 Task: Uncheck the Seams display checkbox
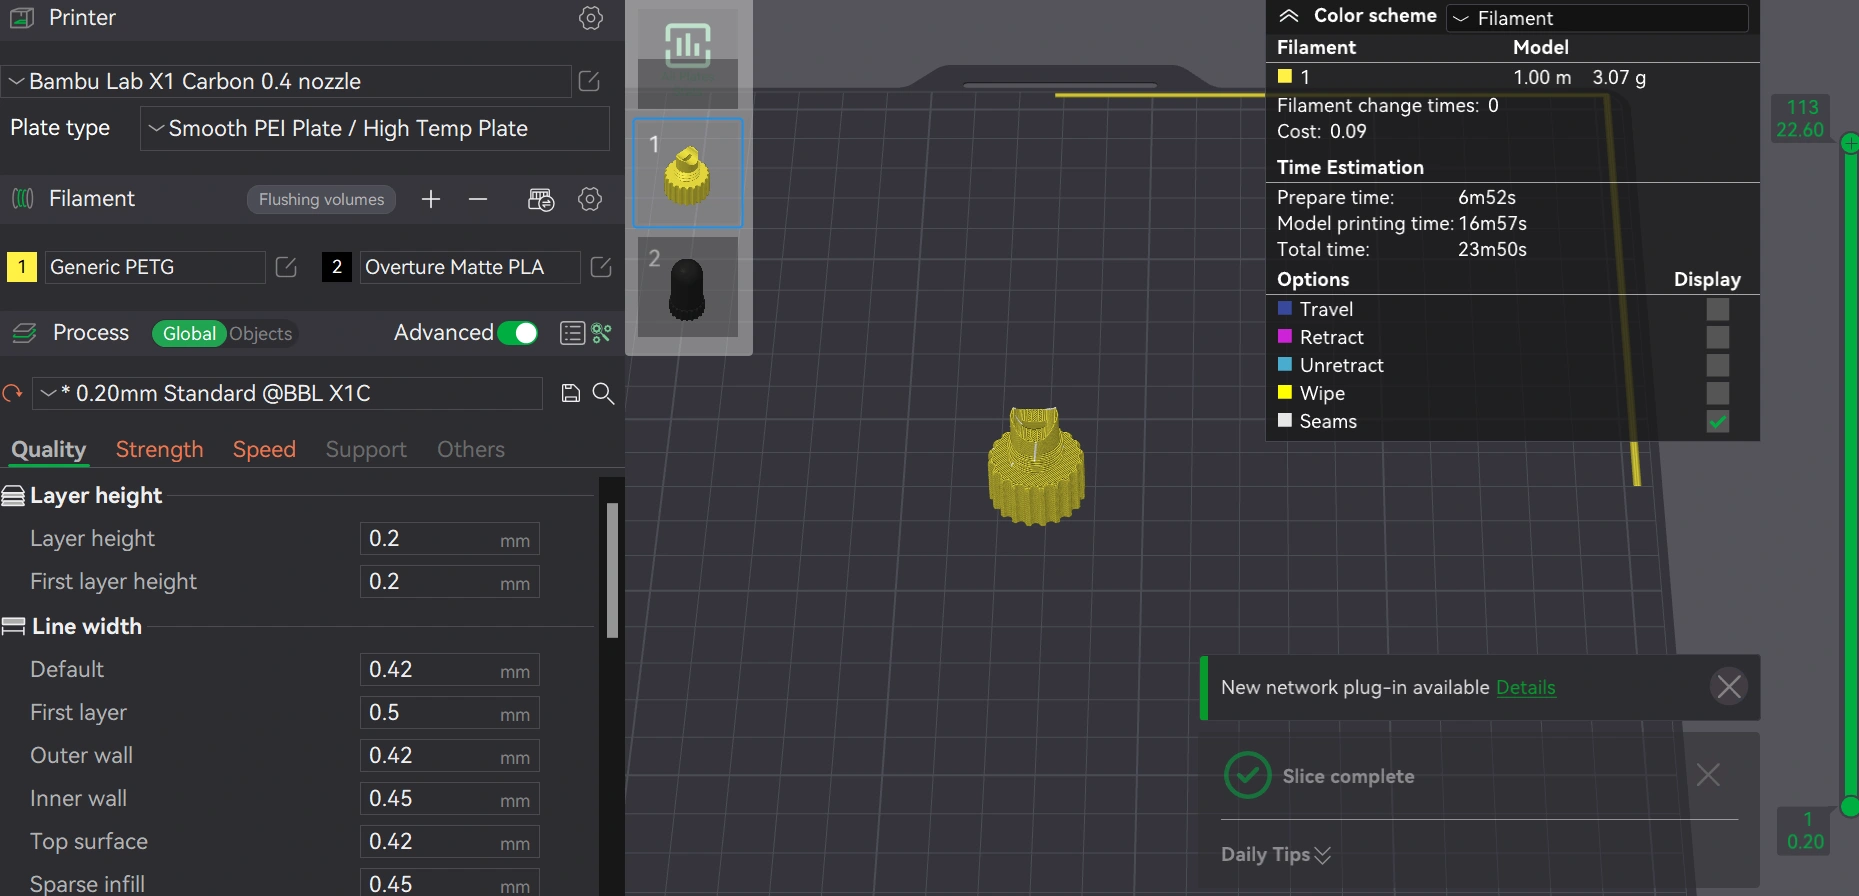point(1717,421)
